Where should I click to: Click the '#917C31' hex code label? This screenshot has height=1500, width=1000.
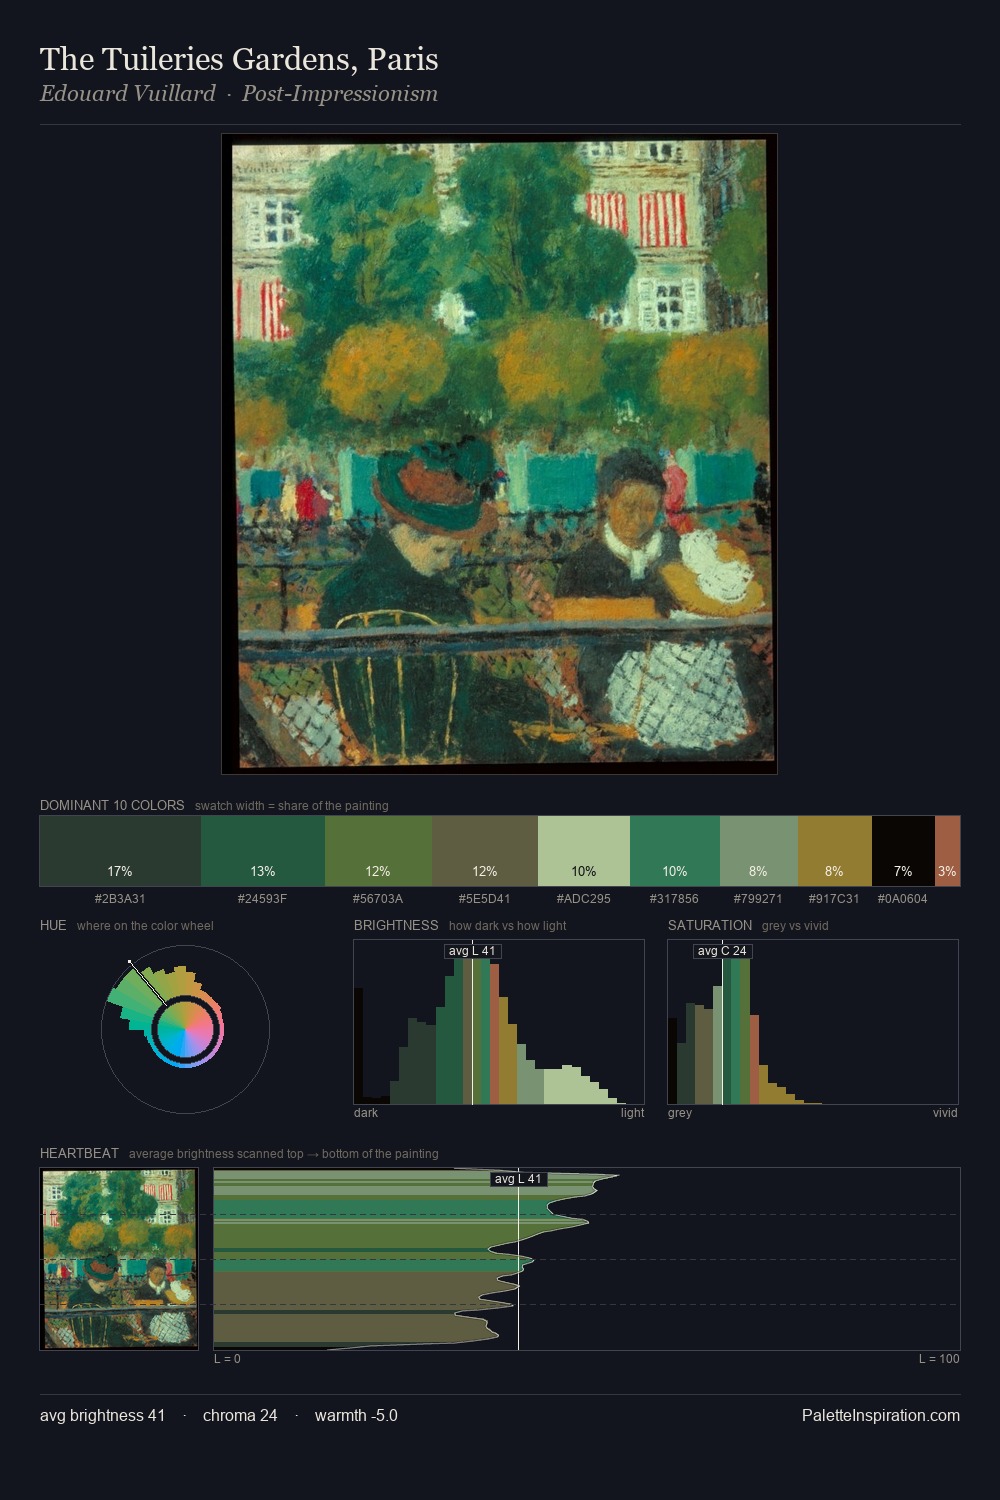coord(835,899)
